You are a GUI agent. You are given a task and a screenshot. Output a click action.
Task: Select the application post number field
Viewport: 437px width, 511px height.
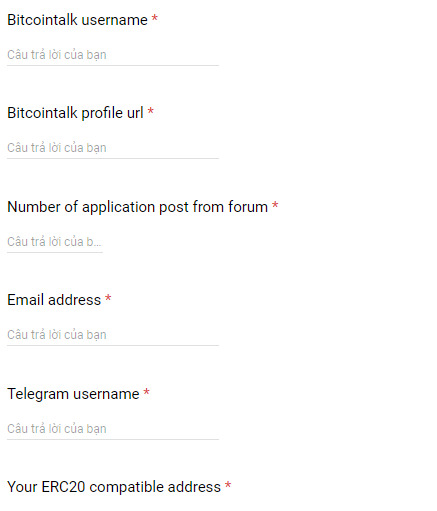pyautogui.click(x=55, y=242)
